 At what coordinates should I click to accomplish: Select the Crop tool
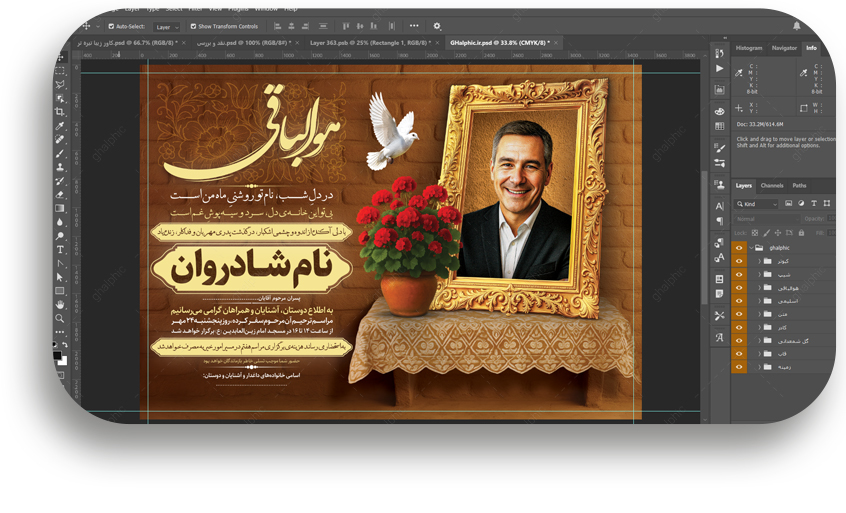click(x=60, y=113)
